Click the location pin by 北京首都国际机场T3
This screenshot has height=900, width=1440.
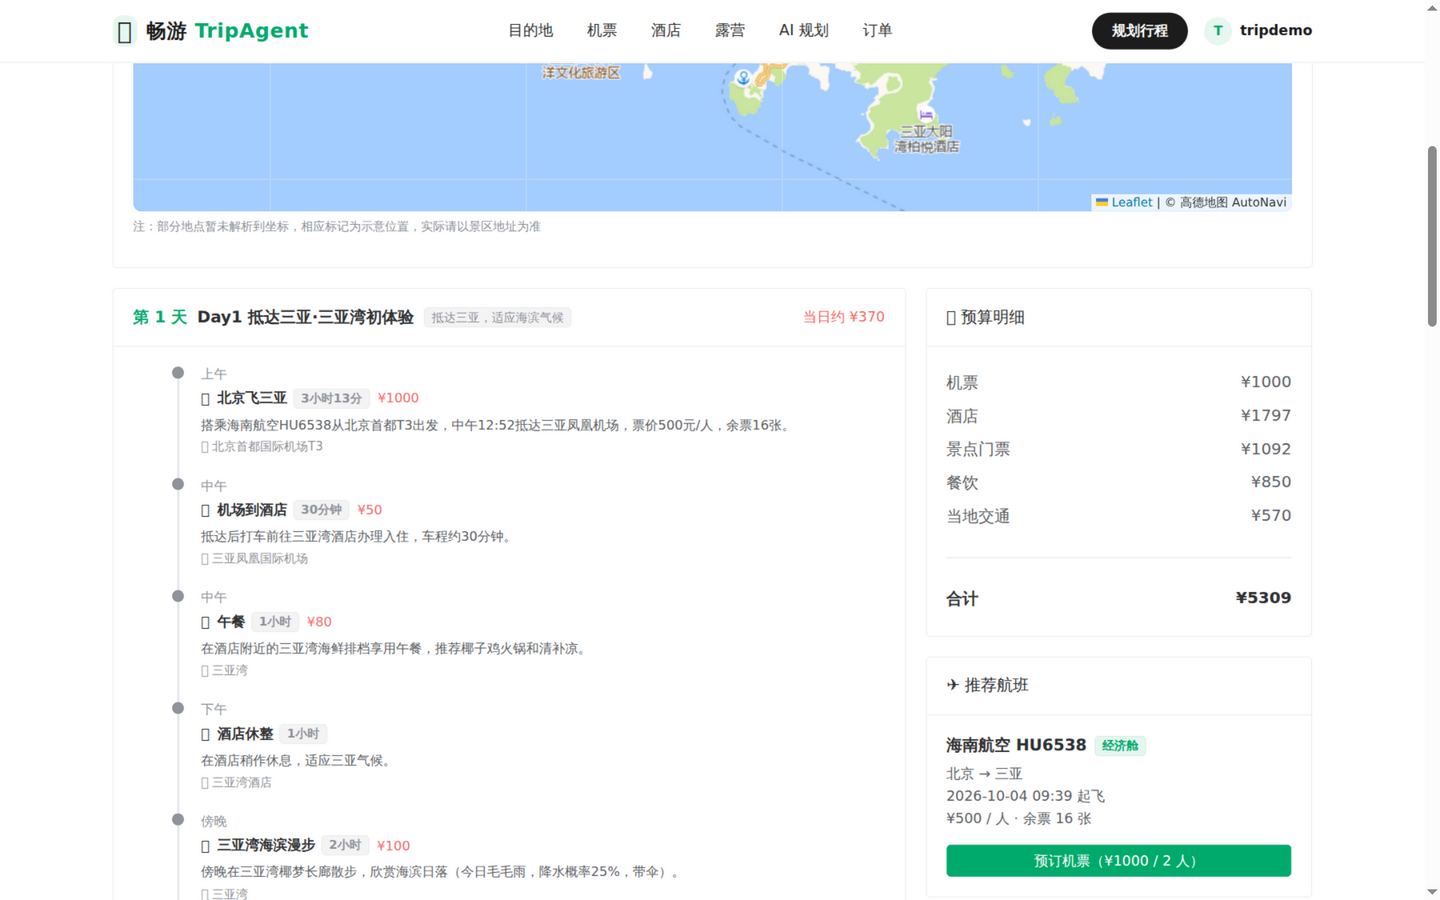(205, 447)
